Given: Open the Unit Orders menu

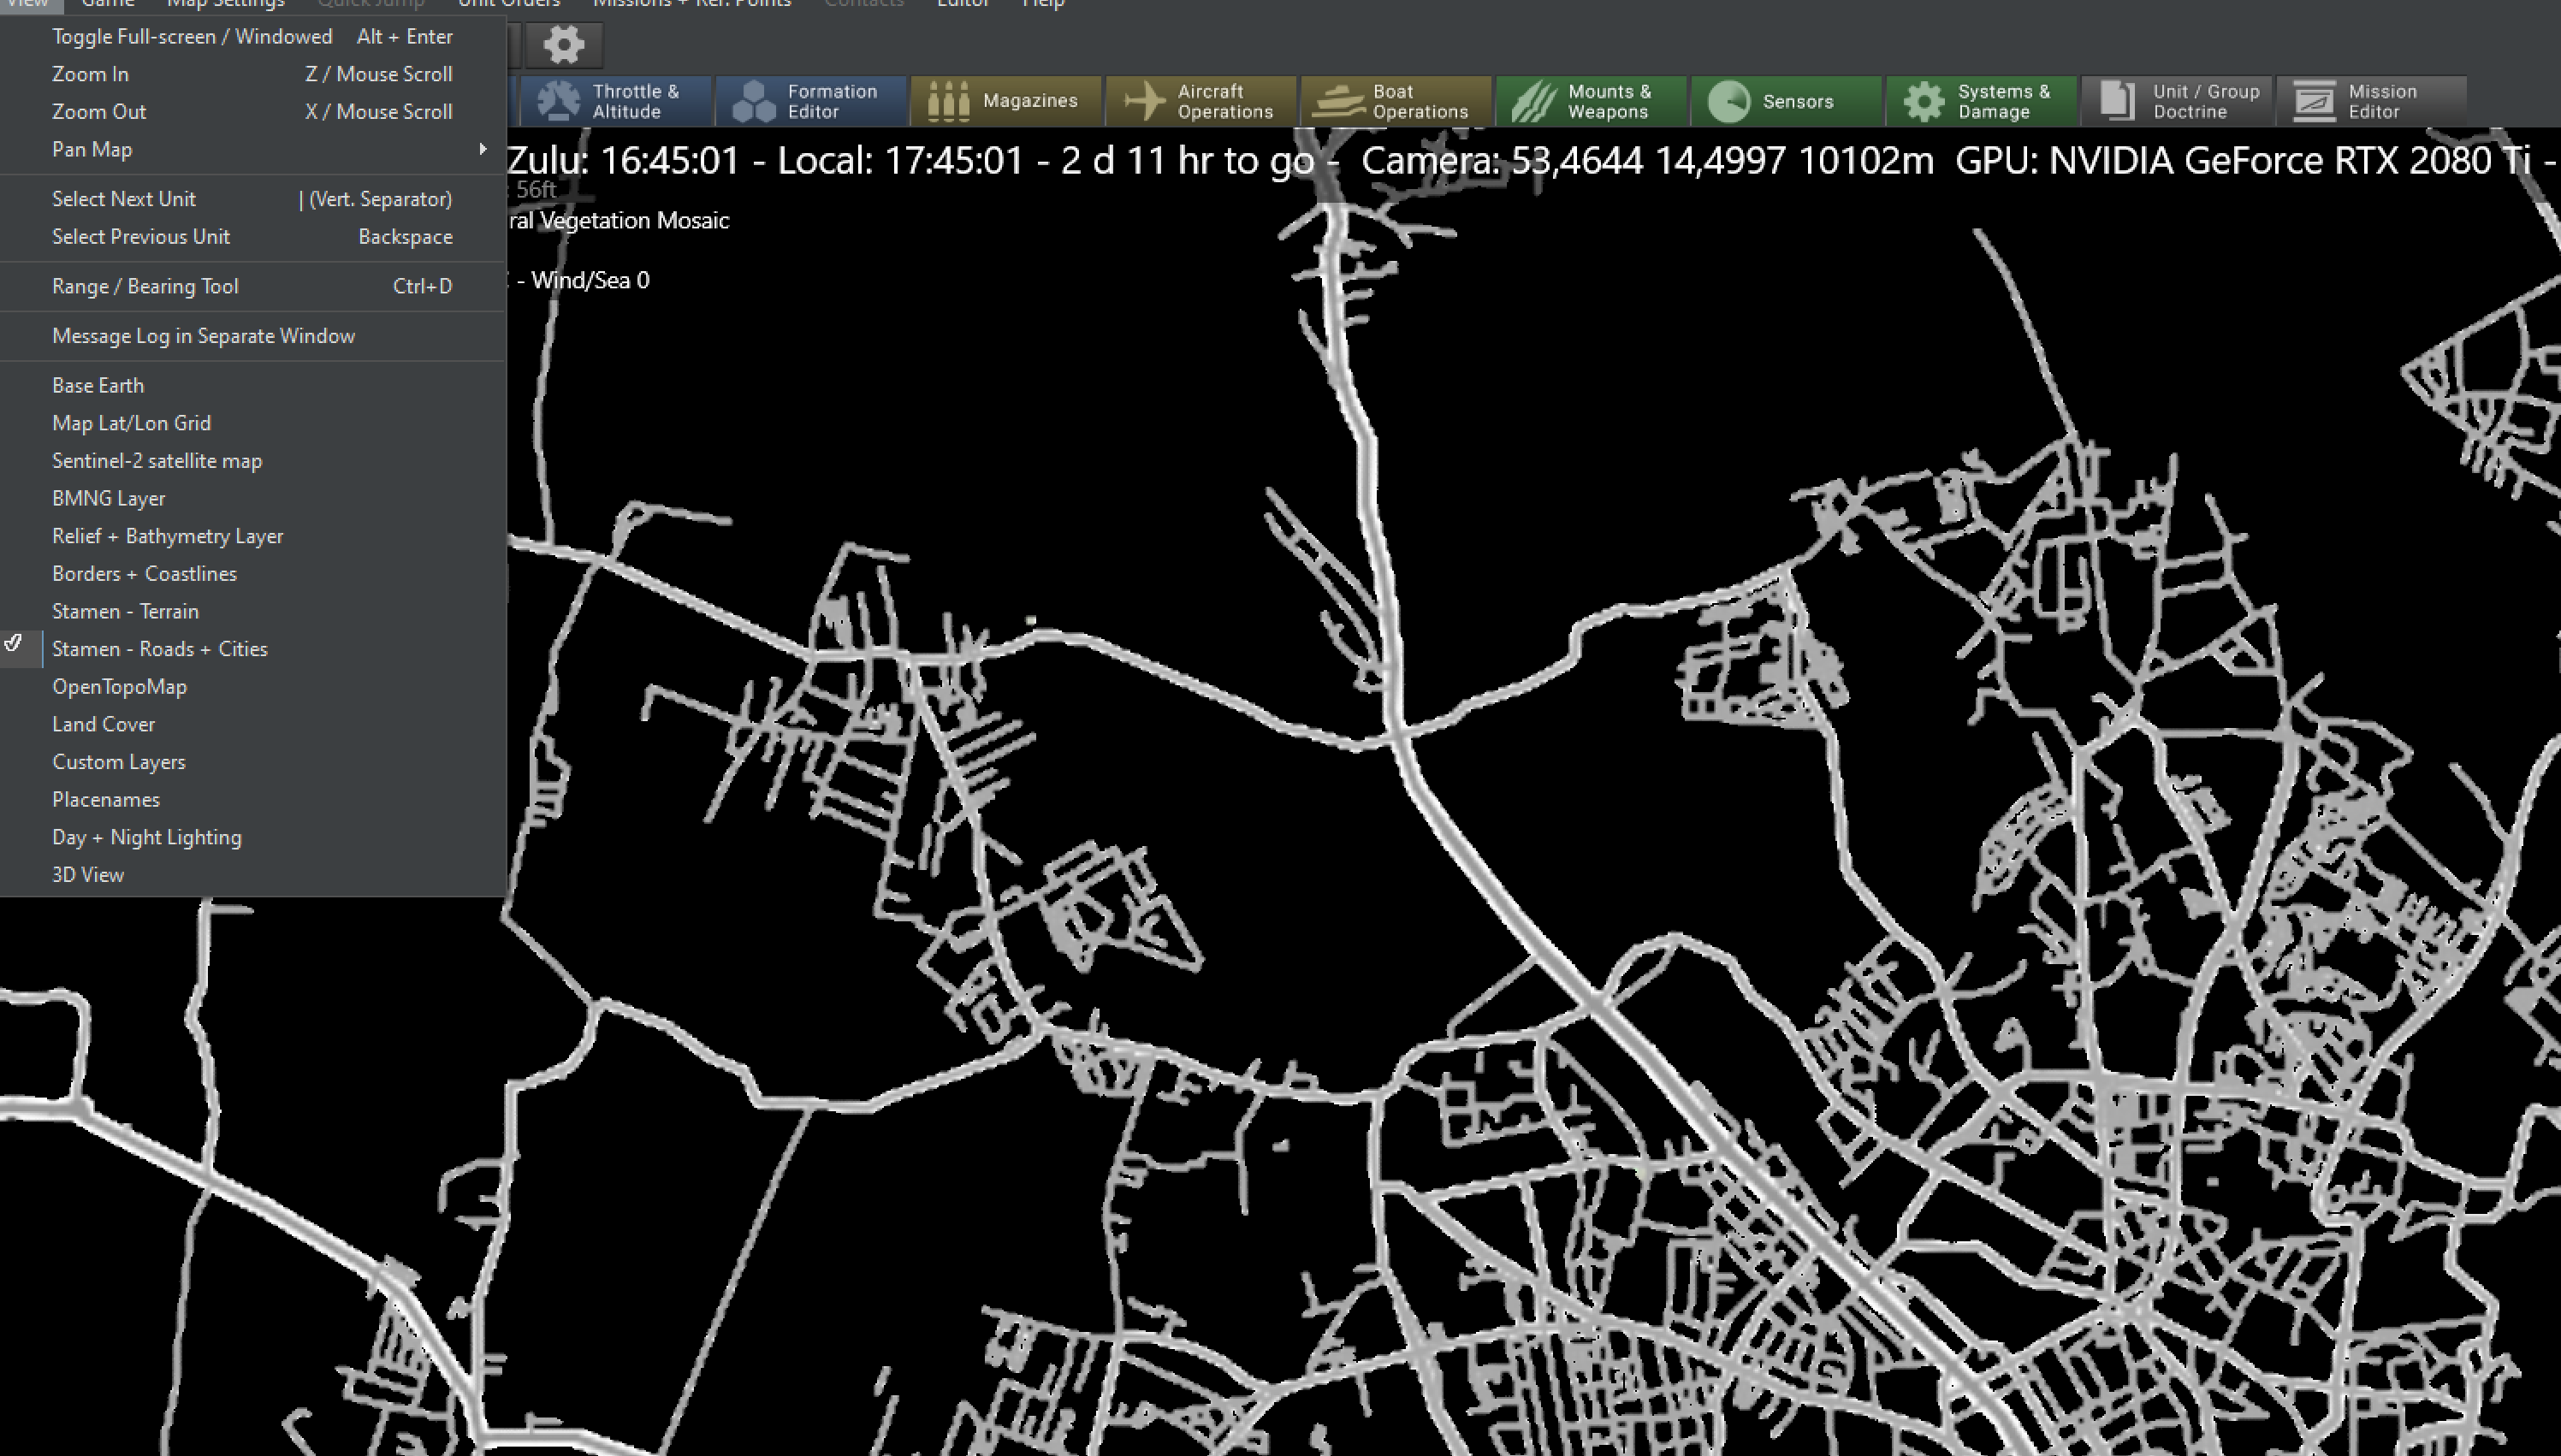Looking at the screenshot, I should click(x=509, y=4).
